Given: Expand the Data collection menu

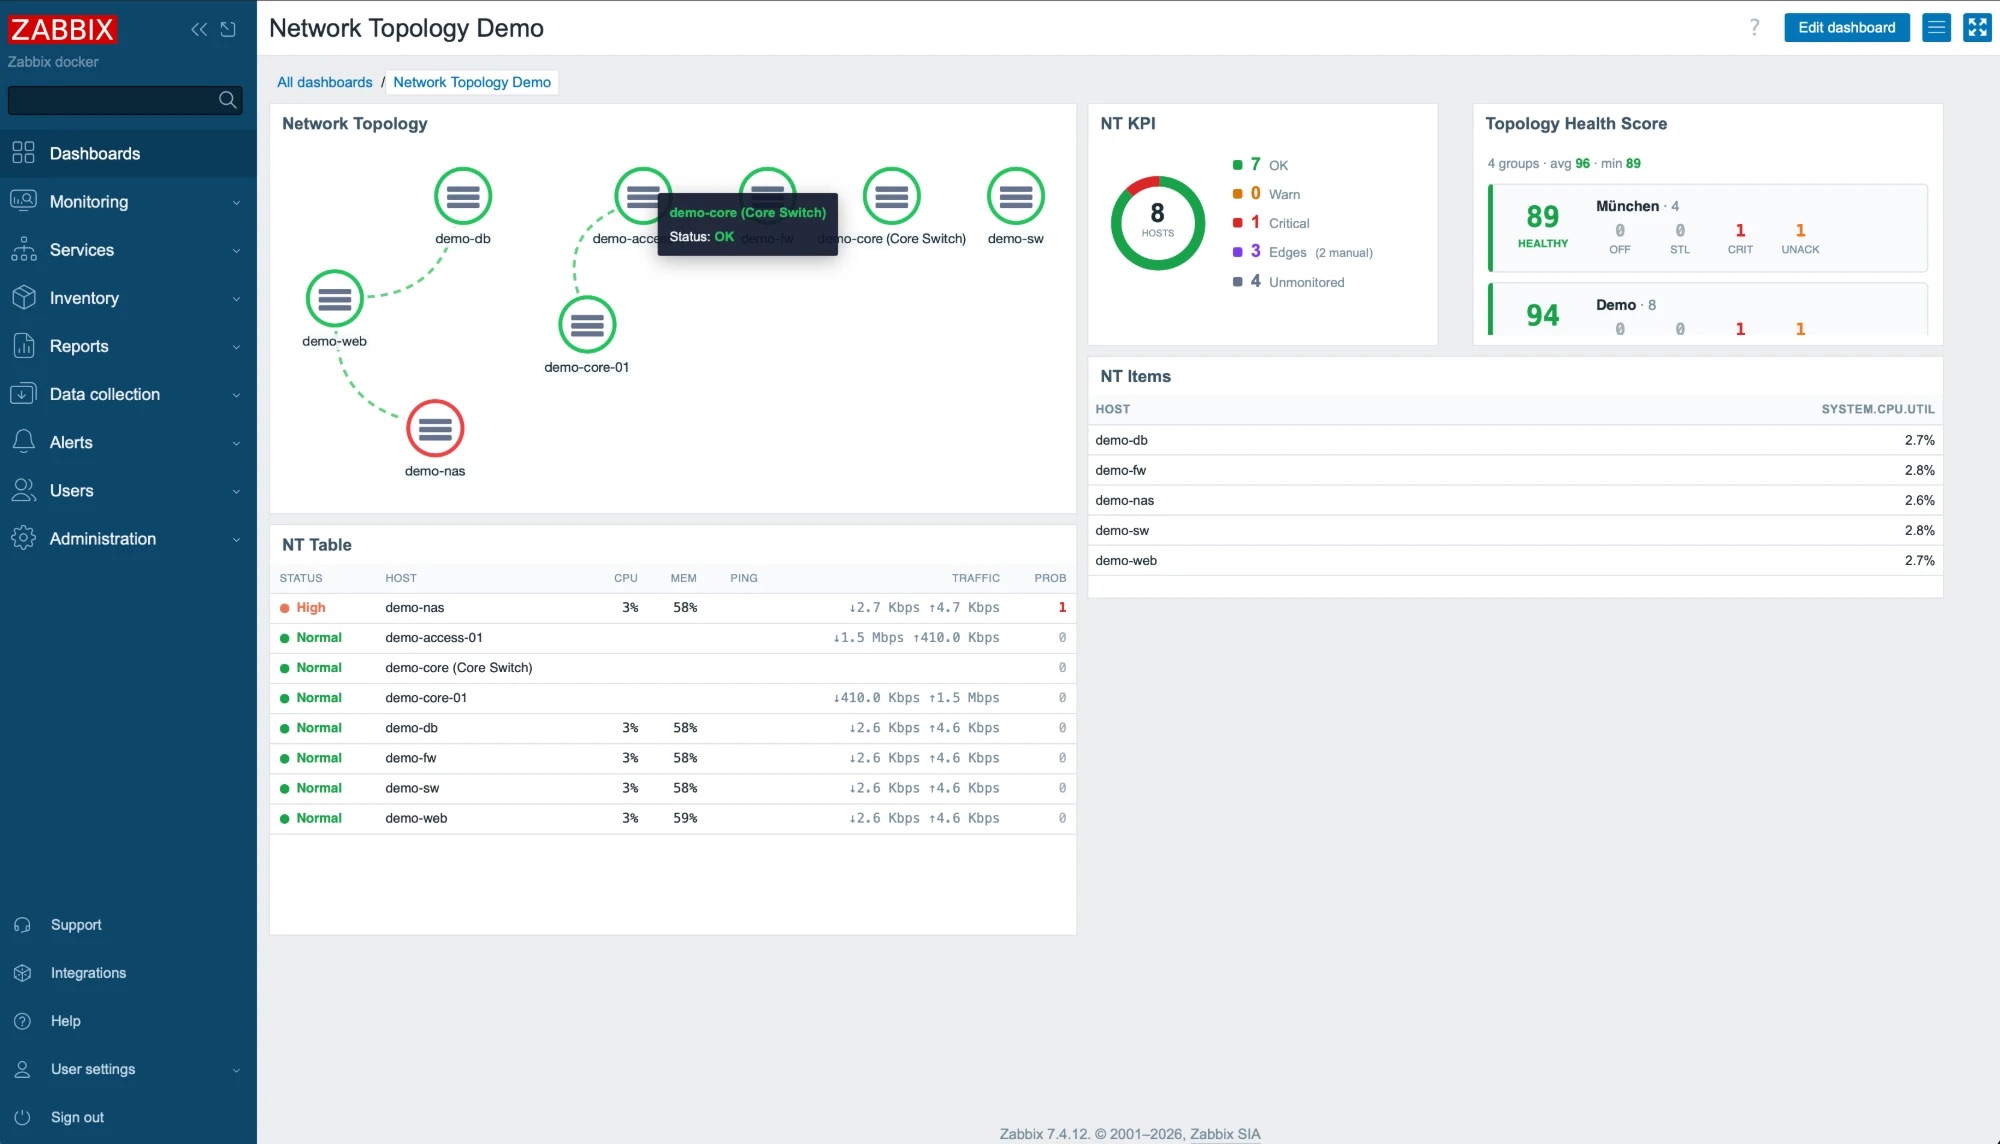Looking at the screenshot, I should tap(128, 394).
